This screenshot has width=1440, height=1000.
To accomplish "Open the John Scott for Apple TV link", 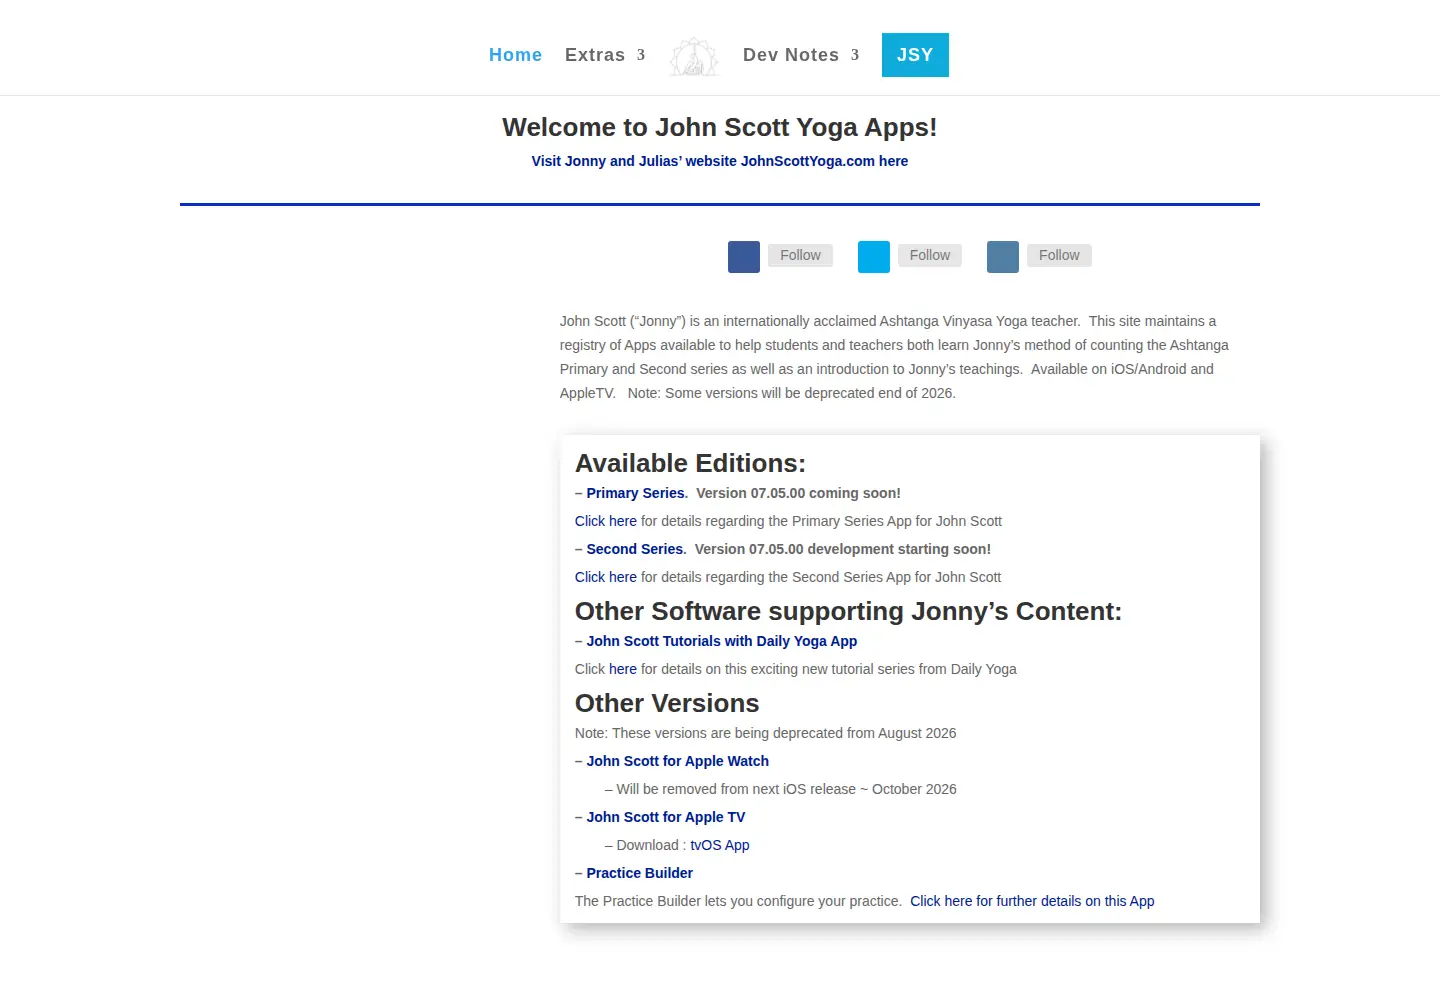I will tap(666, 817).
